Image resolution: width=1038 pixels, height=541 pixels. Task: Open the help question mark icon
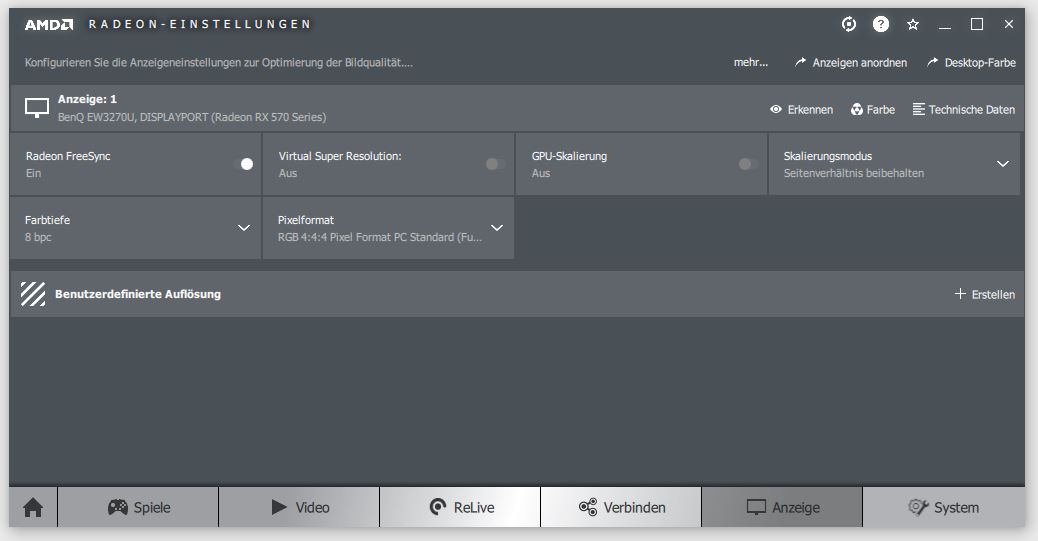pyautogui.click(x=880, y=25)
